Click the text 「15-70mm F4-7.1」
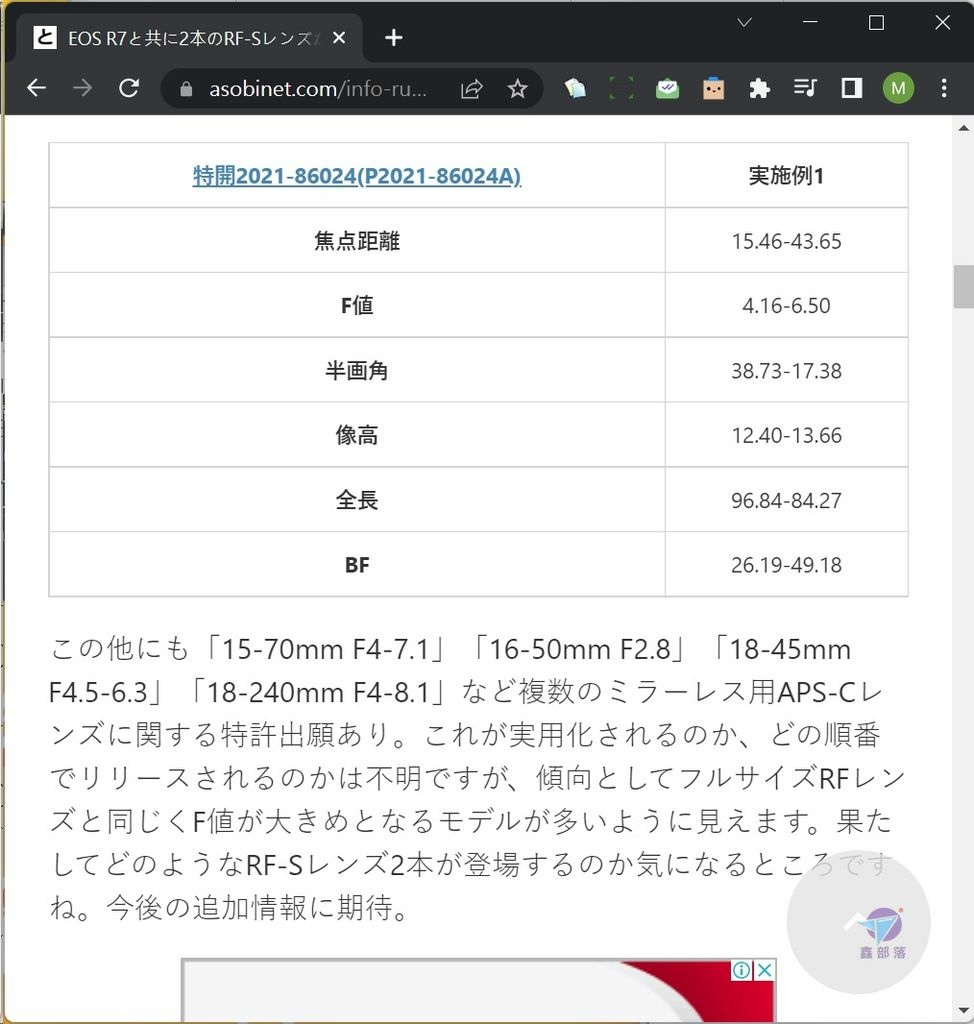This screenshot has height=1024, width=974. [x=326, y=649]
